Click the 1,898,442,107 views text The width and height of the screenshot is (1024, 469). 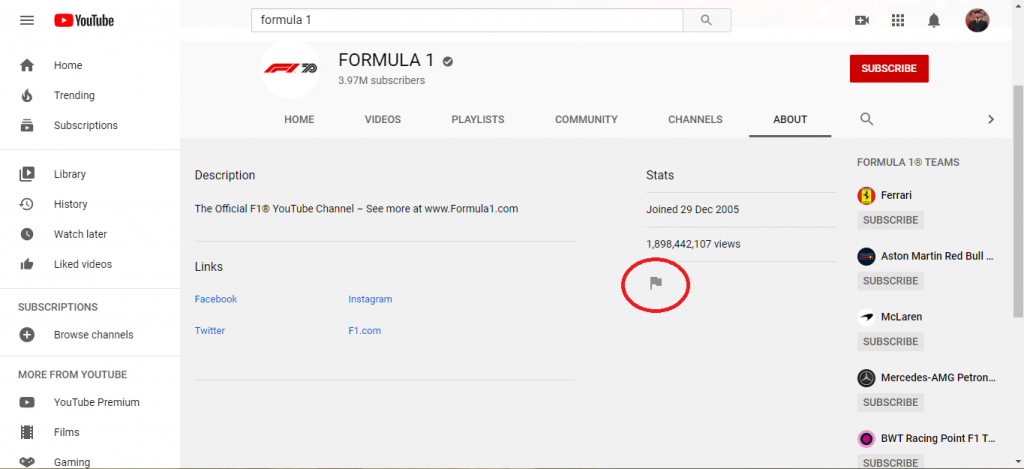pos(694,244)
